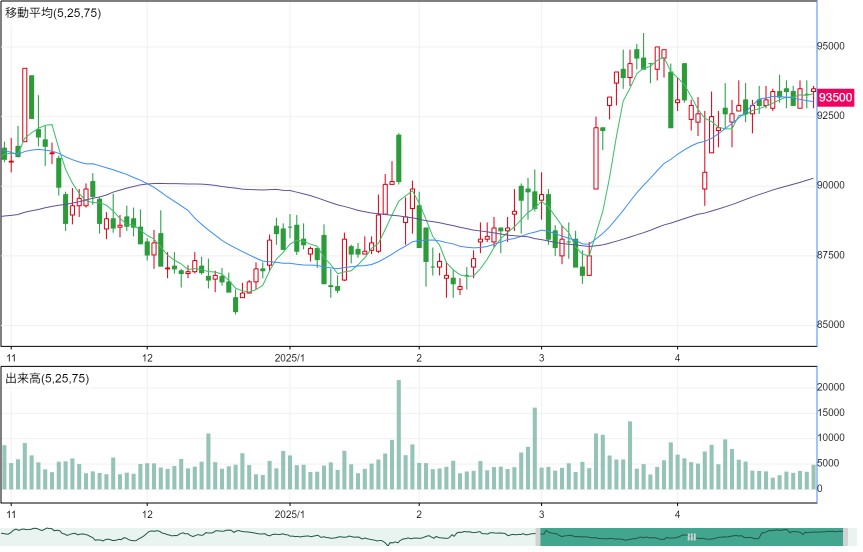Viewport: 863px width, 552px height.
Task: Click the 2025/1 date label under price chart
Action: (x=290, y=358)
